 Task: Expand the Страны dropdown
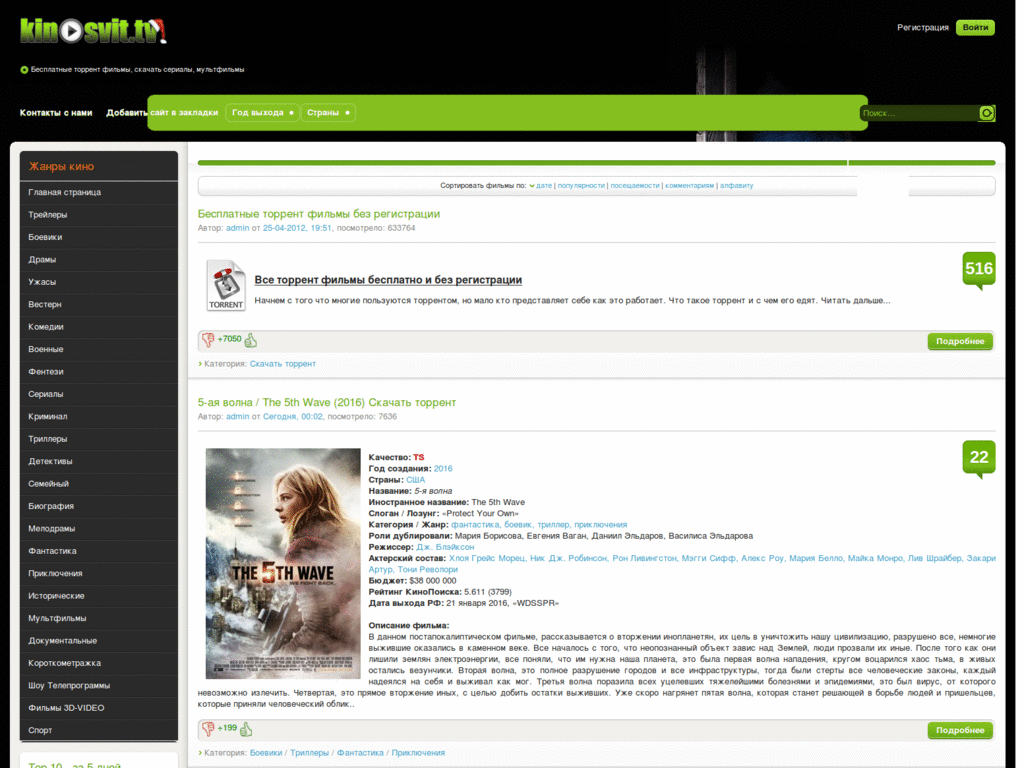pos(328,112)
